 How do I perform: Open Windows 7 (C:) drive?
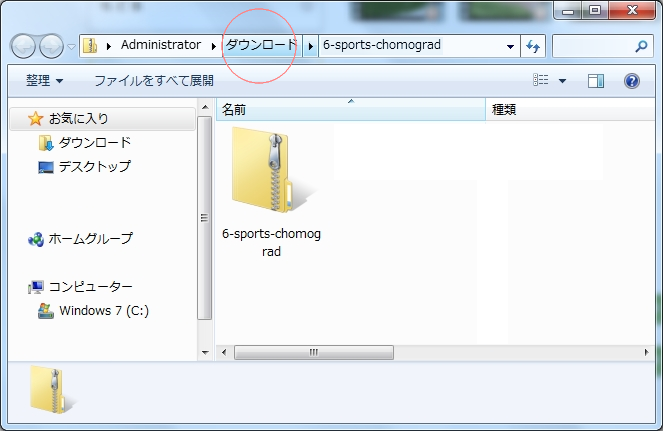tap(103, 310)
